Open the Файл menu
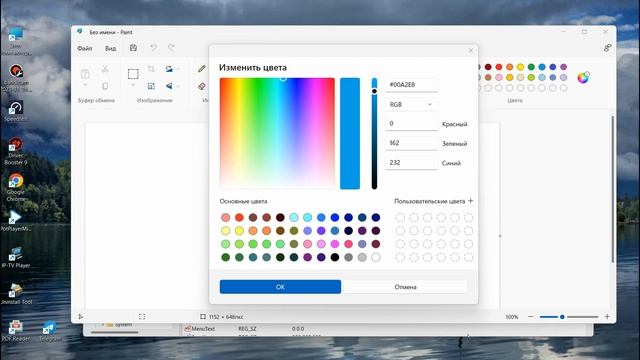The height and width of the screenshot is (360, 640). pos(84,48)
